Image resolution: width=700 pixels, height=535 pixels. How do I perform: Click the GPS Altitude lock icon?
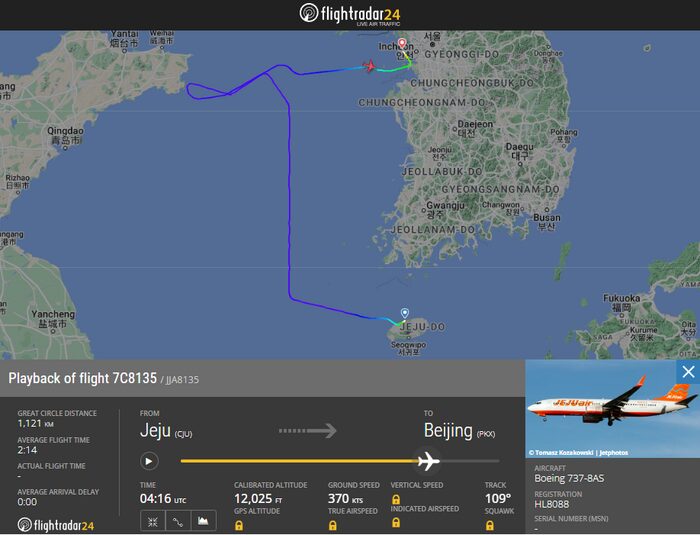pyautogui.click(x=239, y=526)
